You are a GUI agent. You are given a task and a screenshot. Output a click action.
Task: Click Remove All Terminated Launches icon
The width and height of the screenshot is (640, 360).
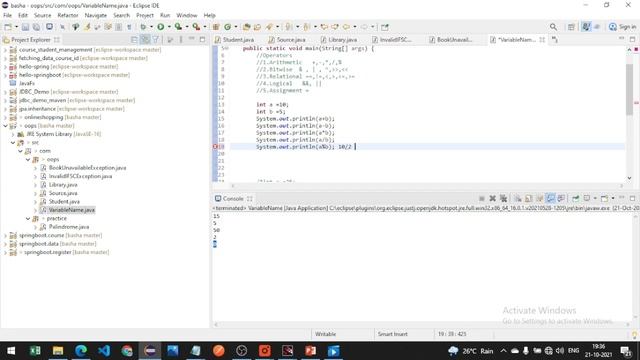[503, 198]
